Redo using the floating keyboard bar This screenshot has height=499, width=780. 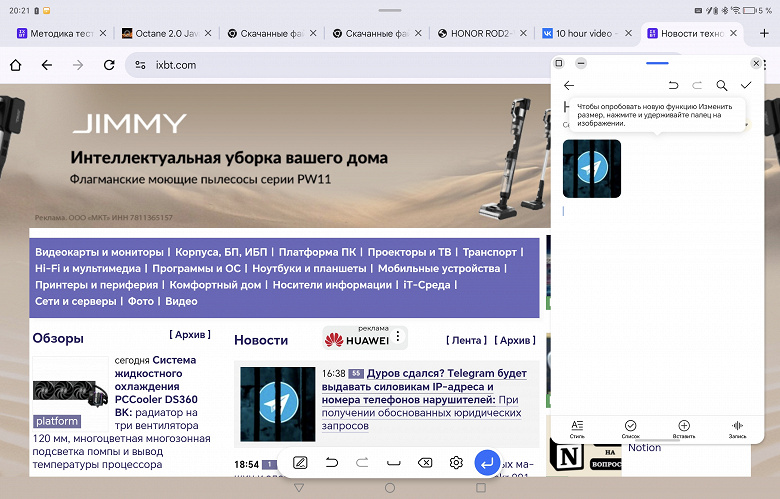362,463
